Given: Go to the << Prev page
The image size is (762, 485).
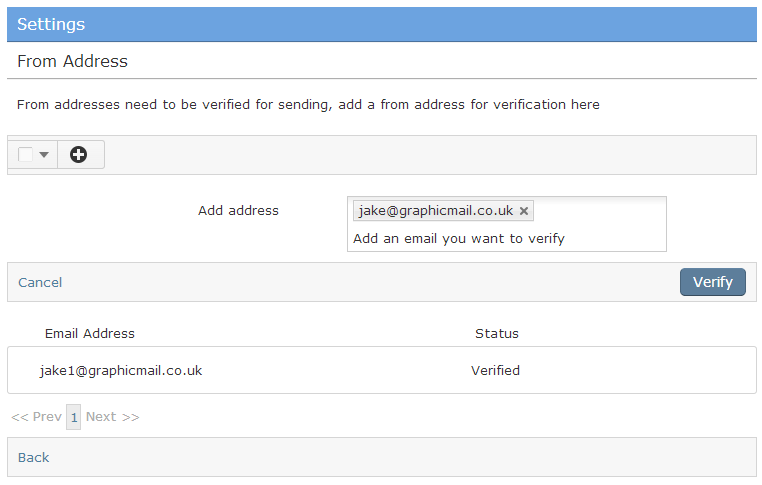Looking at the screenshot, I should coord(36,417).
